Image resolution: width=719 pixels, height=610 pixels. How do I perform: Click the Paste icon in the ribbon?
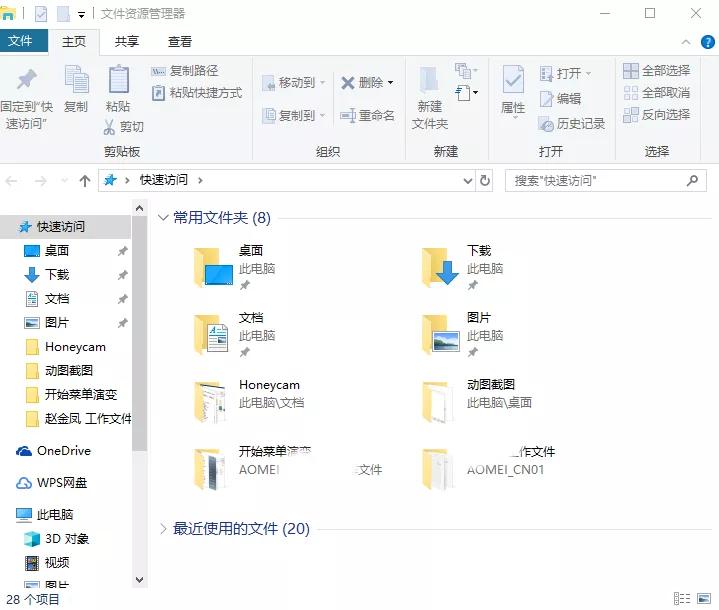pyautogui.click(x=118, y=82)
